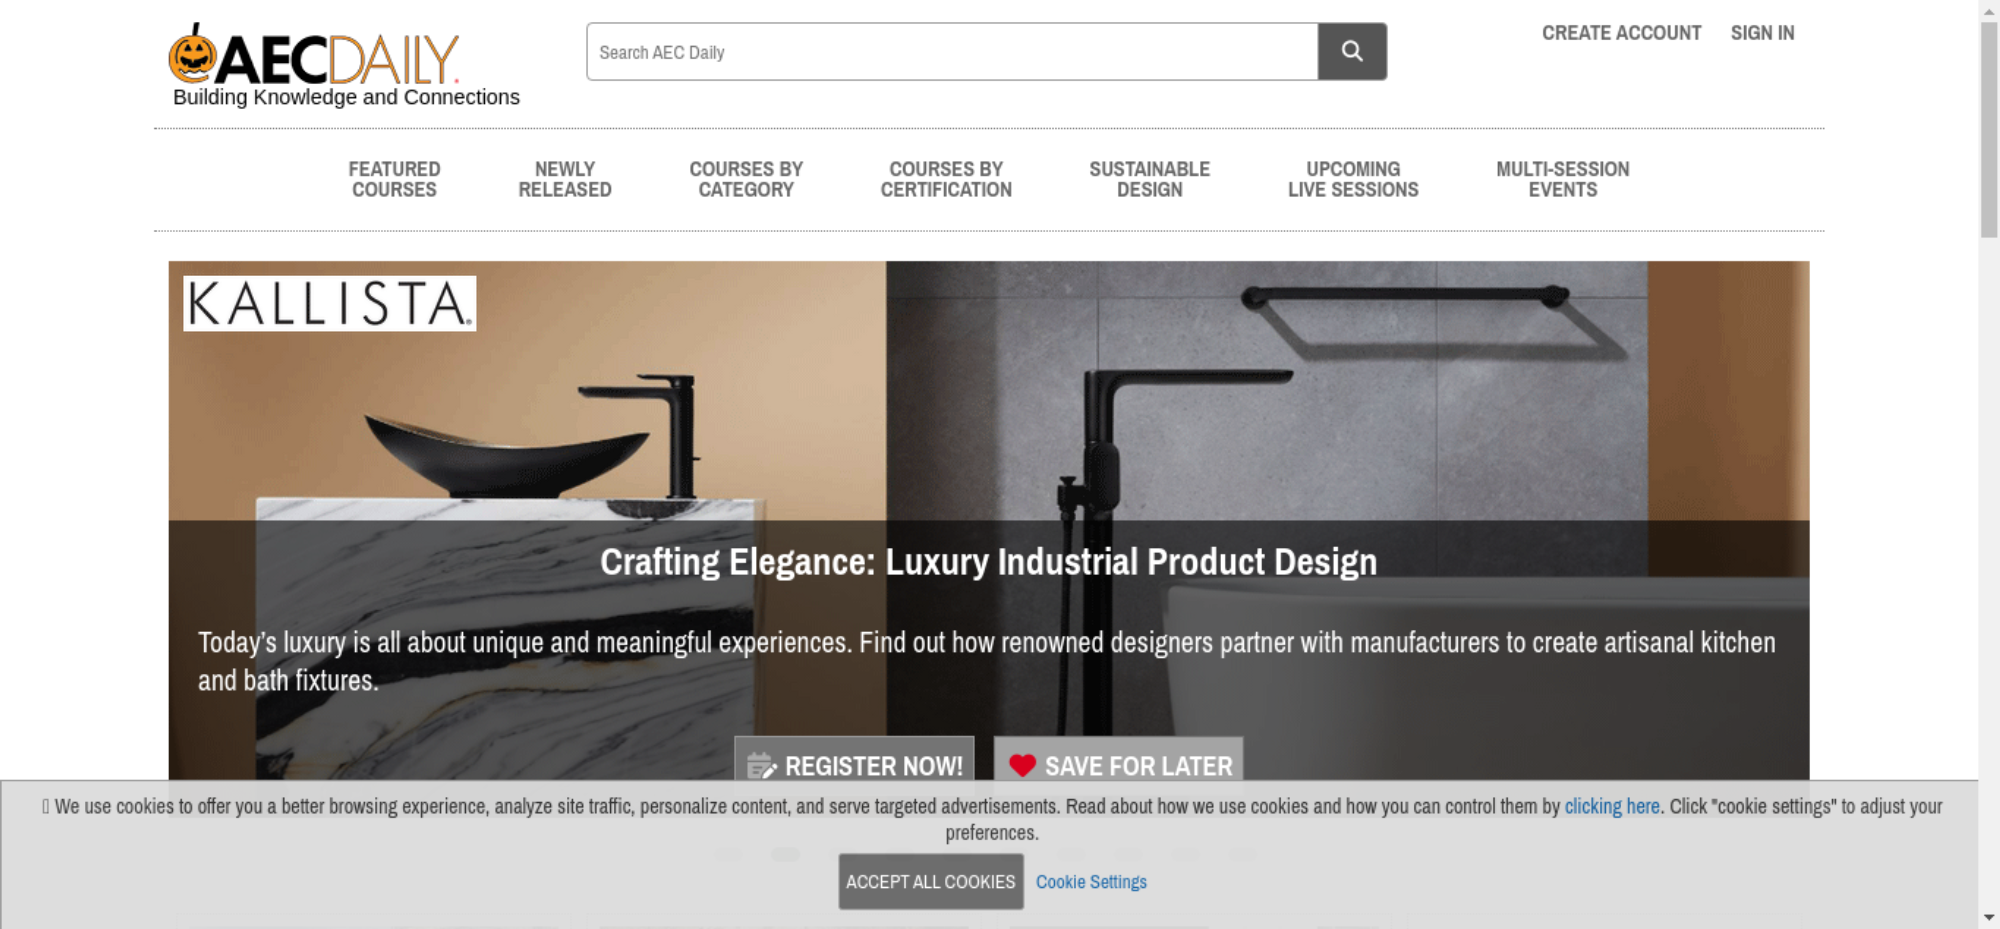
Task: Open Multi-Session Events page
Action: (1562, 180)
